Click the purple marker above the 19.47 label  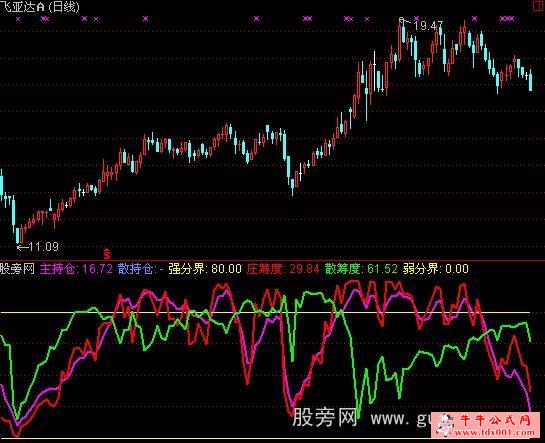[417, 18]
